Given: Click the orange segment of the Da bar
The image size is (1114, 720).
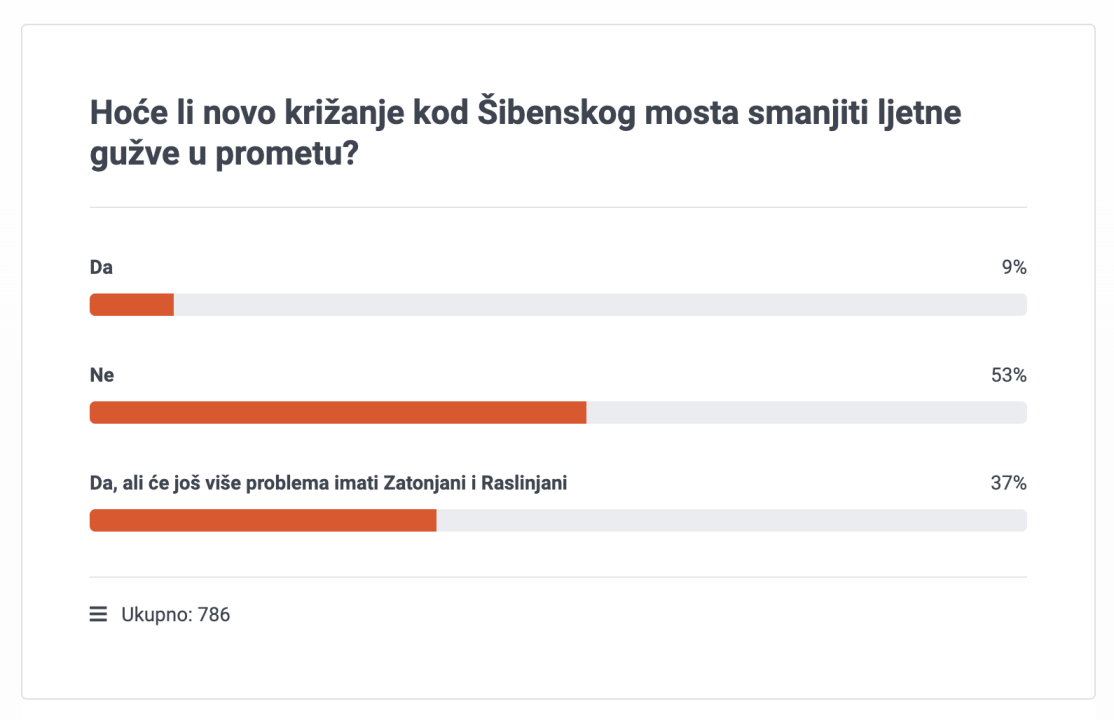Looking at the screenshot, I should click(130, 303).
